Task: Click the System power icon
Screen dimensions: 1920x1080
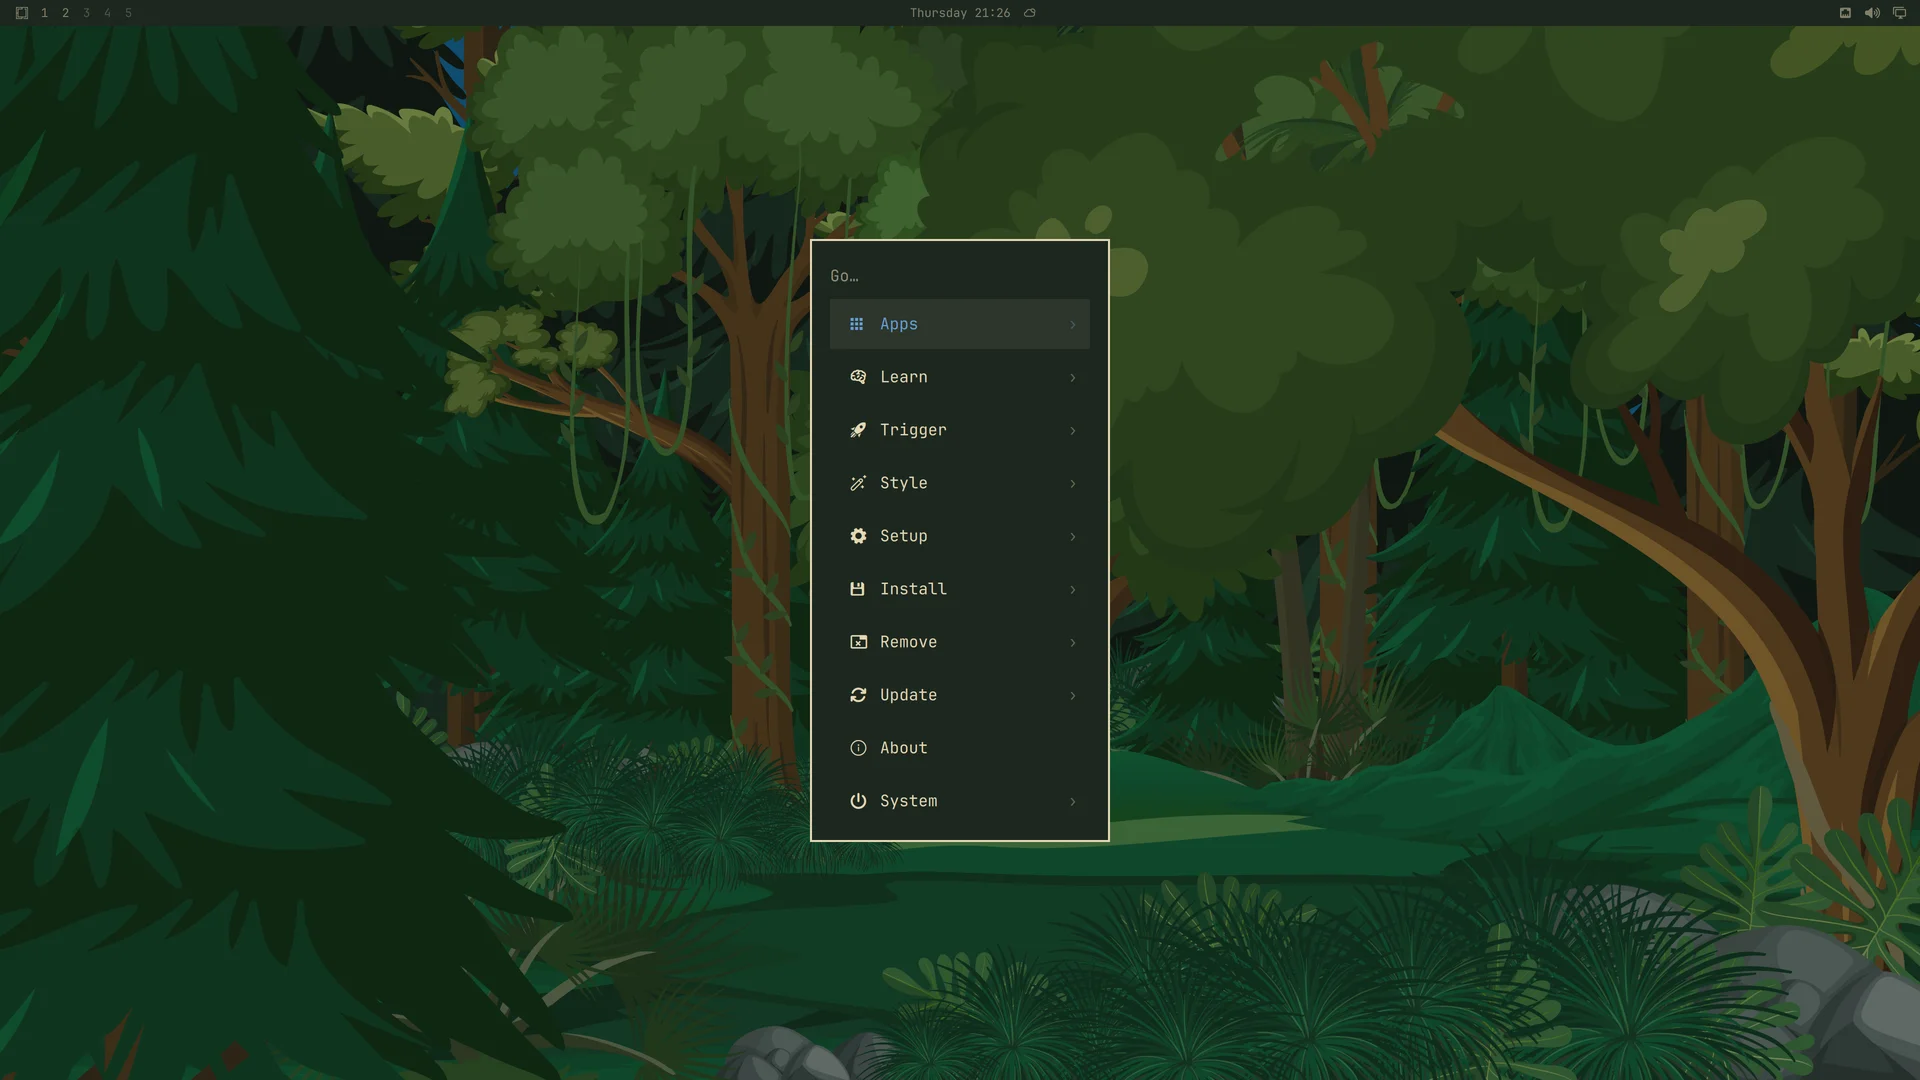Action: pos(858,801)
